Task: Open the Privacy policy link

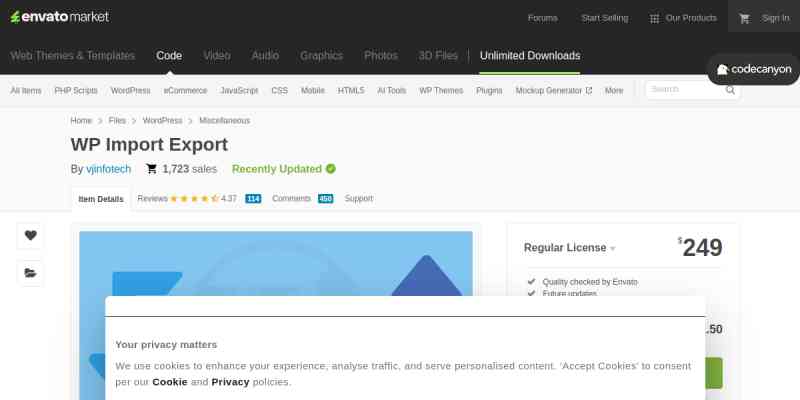Action: (x=231, y=382)
